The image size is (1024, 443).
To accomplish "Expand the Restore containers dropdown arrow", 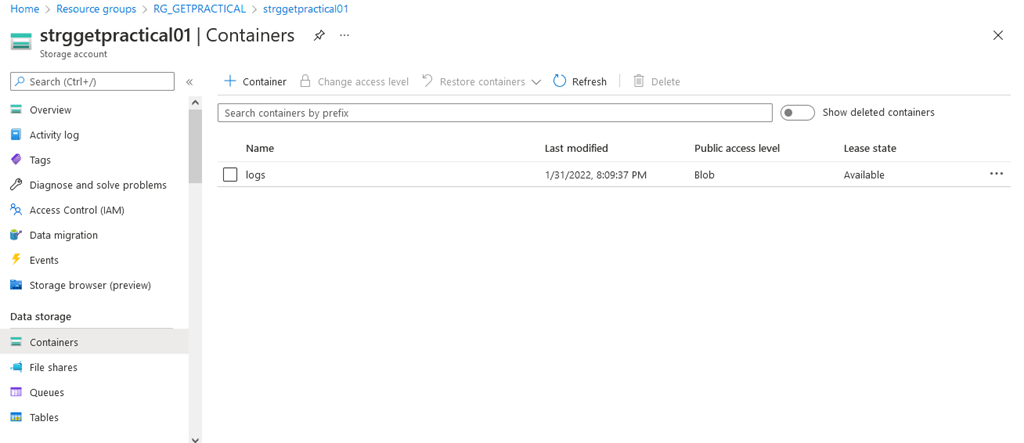I will pos(536,82).
